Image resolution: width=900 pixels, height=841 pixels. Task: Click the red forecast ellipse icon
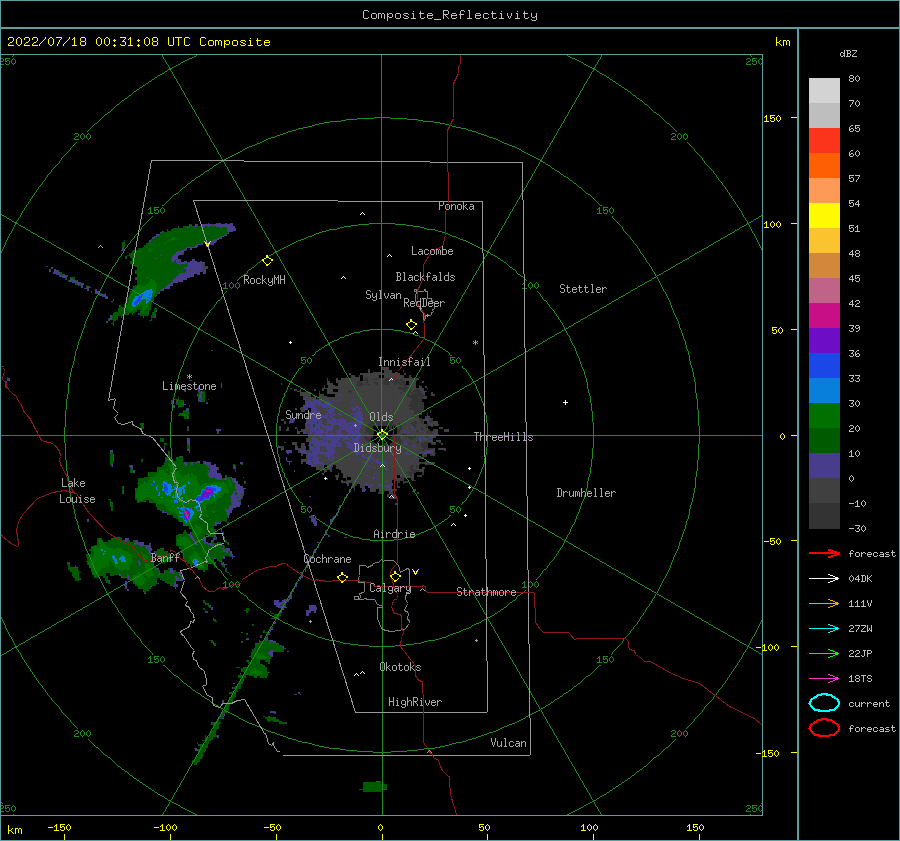[824, 728]
